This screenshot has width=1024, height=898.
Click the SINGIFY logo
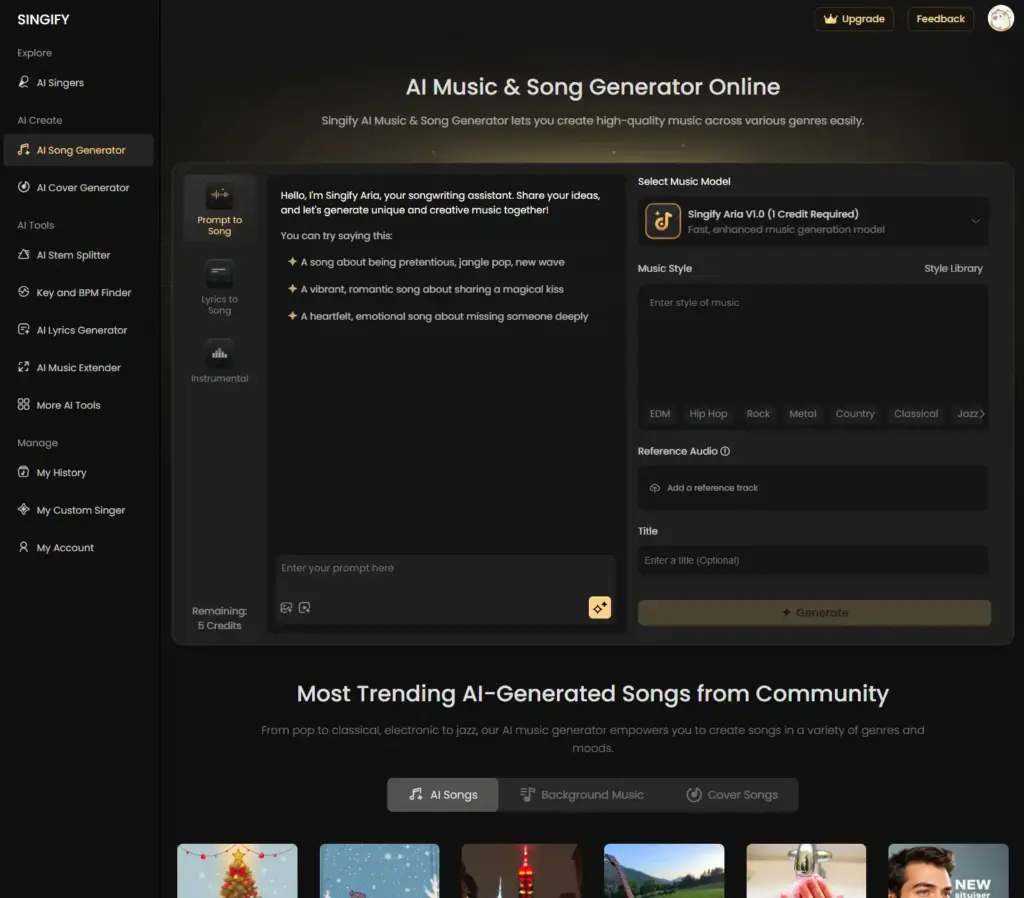point(43,20)
